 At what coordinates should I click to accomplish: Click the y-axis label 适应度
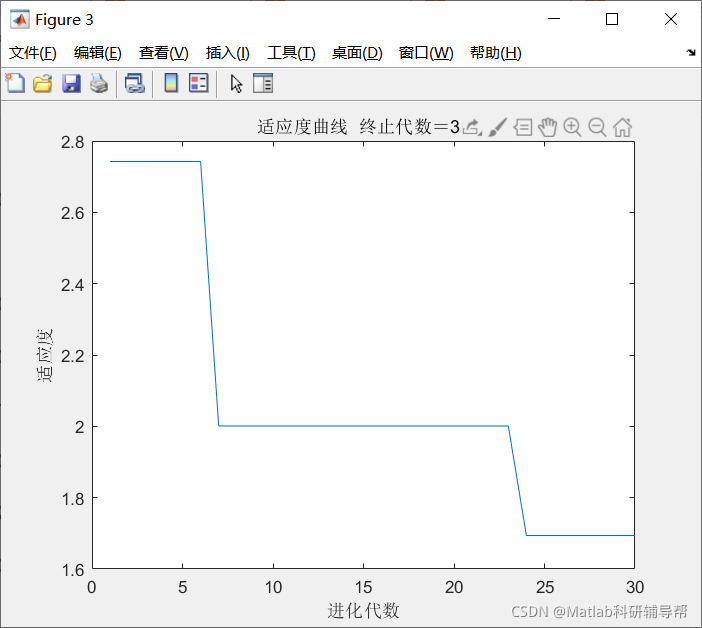click(44, 355)
